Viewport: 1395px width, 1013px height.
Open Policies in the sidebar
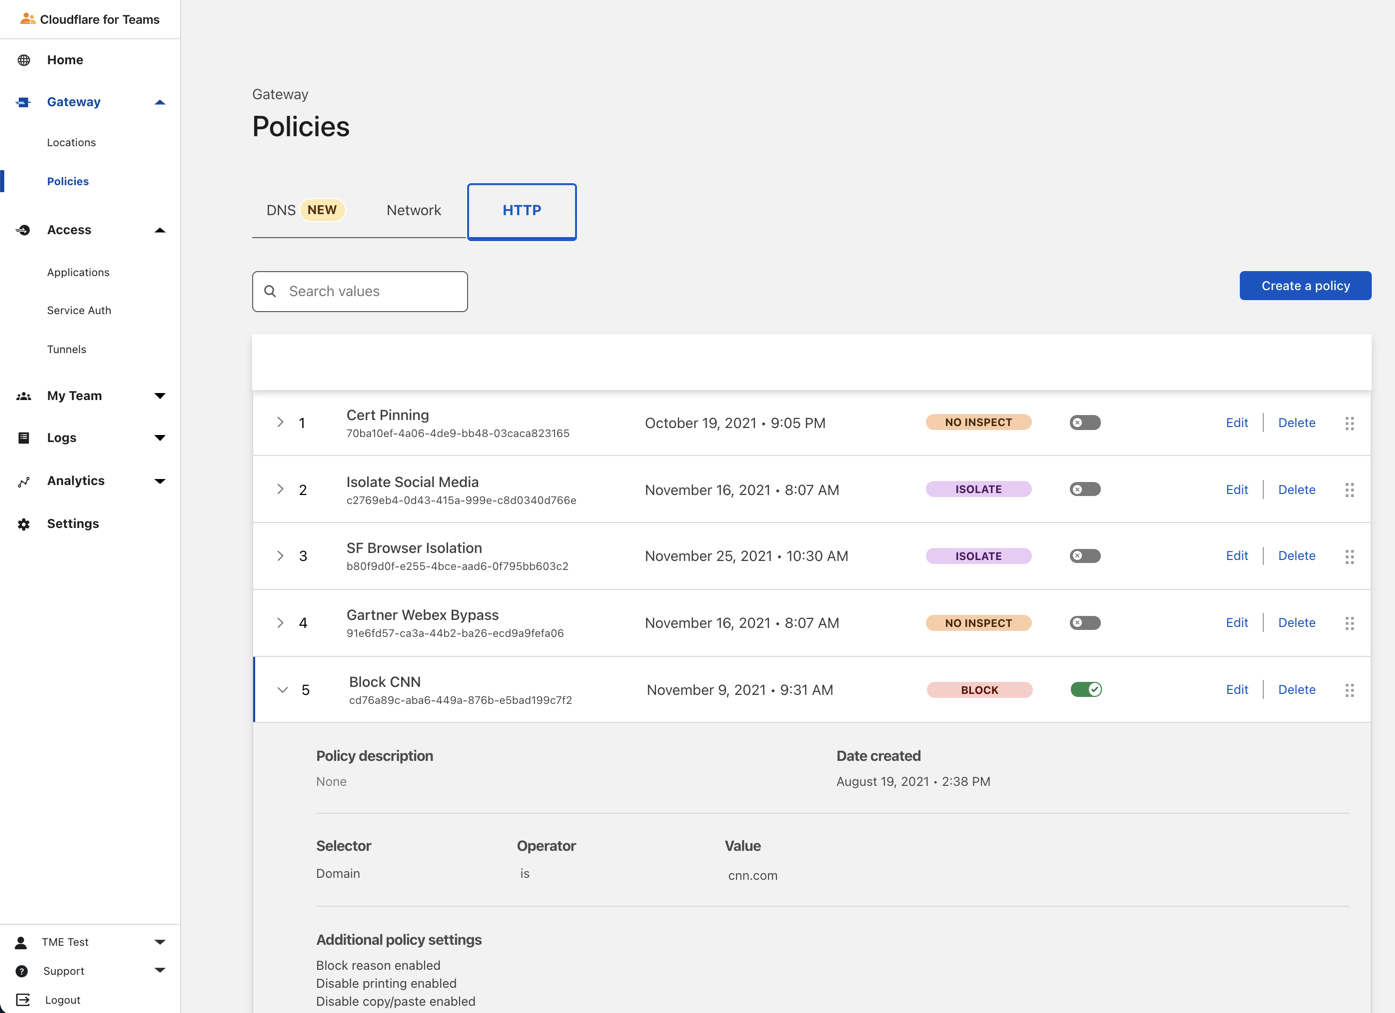click(68, 181)
